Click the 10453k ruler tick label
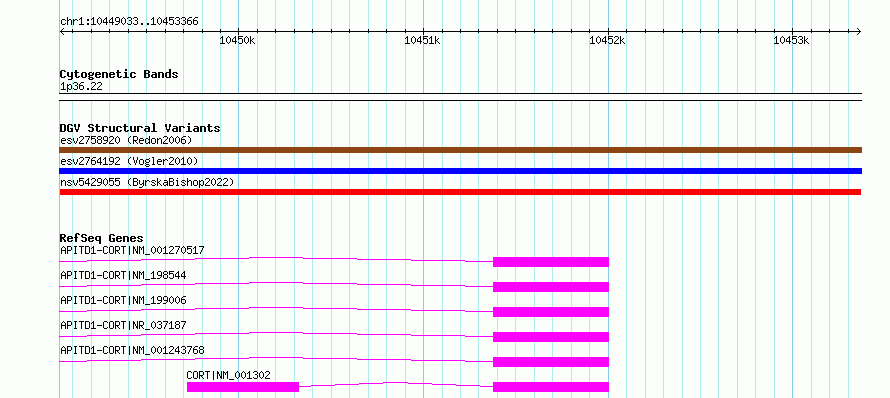This screenshot has width=890, height=398. pyautogui.click(x=792, y=40)
